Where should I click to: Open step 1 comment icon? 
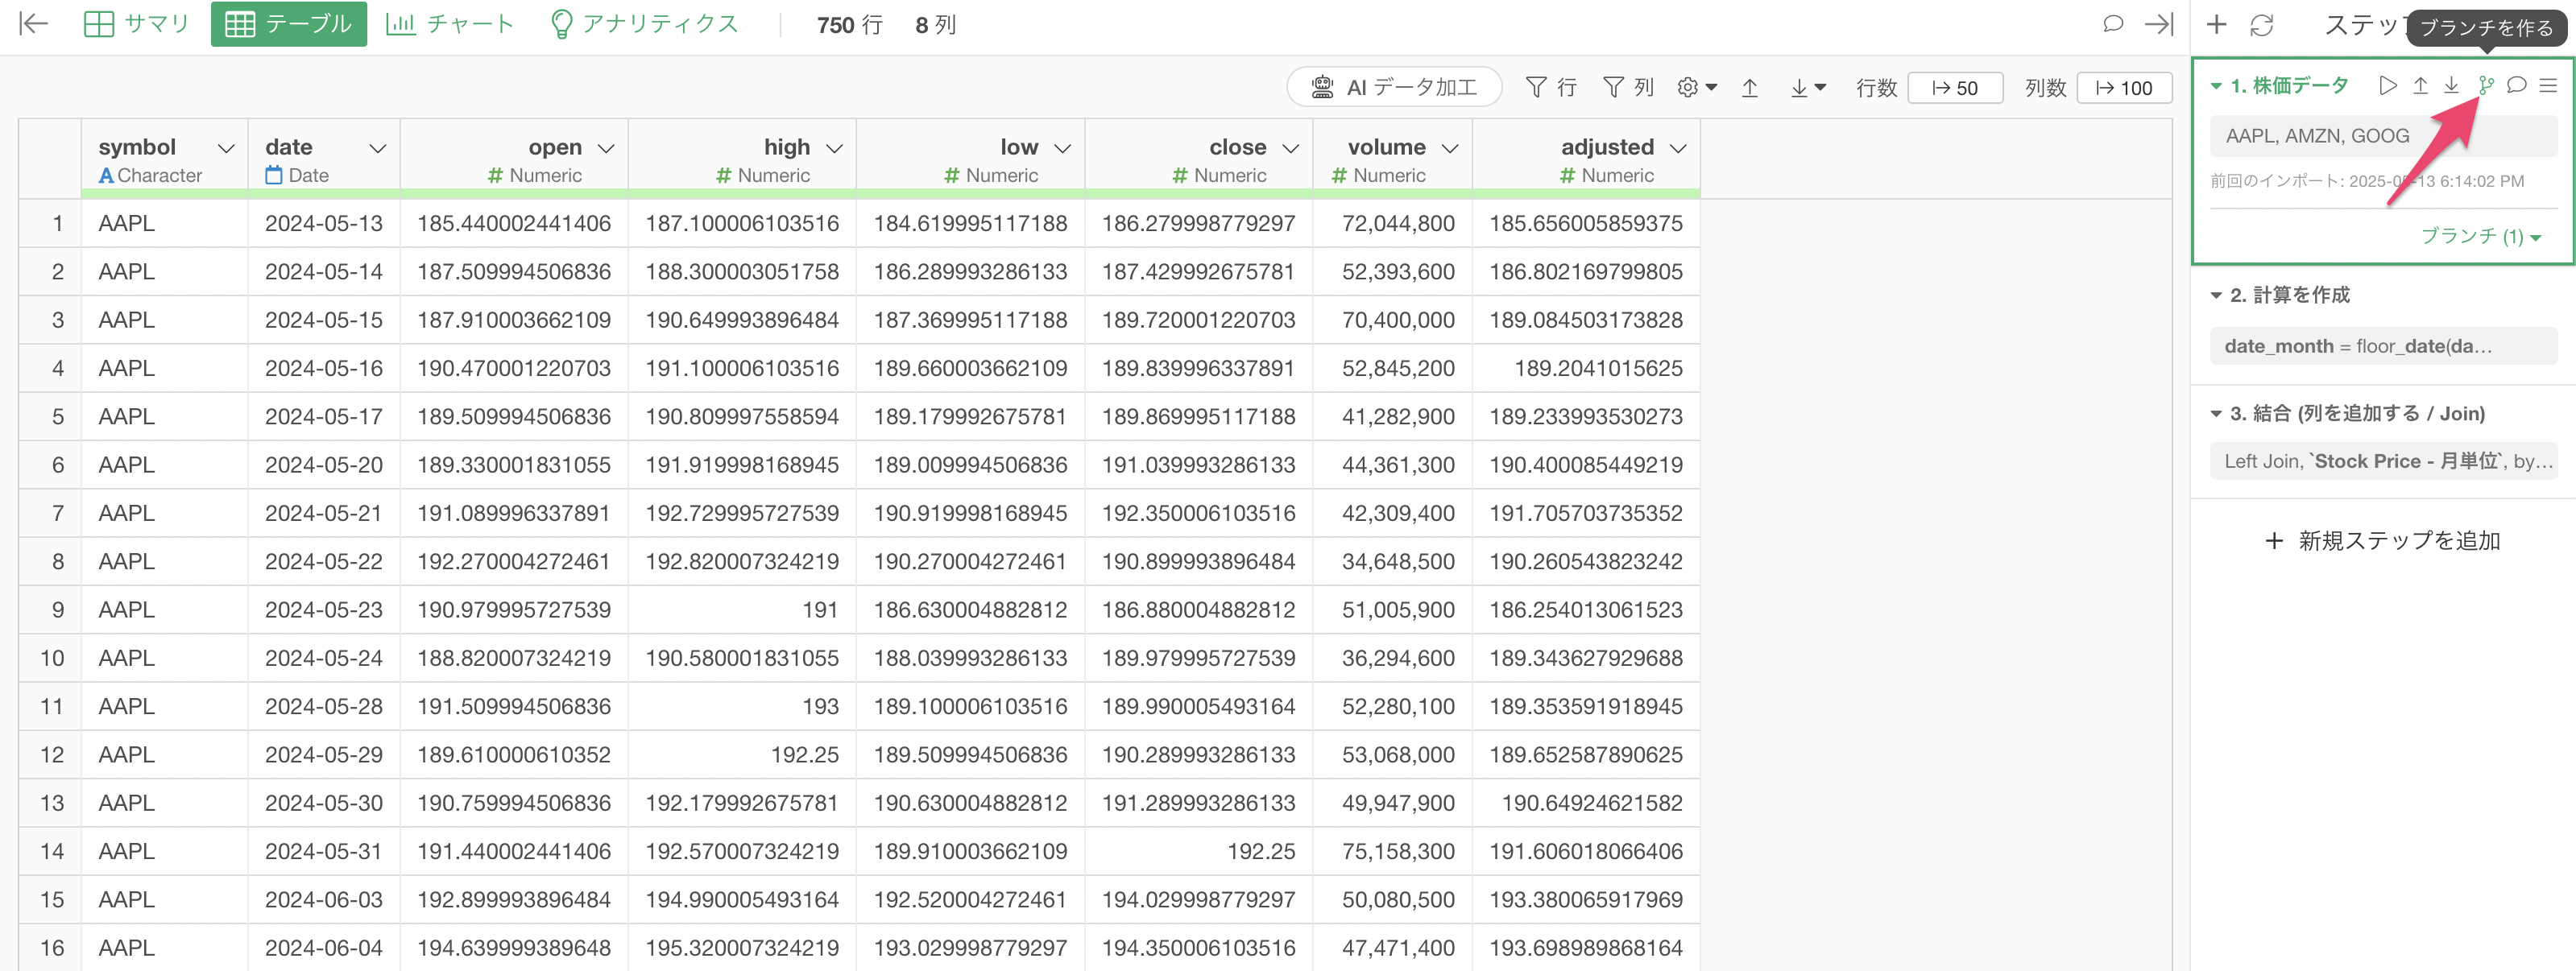click(x=2517, y=85)
